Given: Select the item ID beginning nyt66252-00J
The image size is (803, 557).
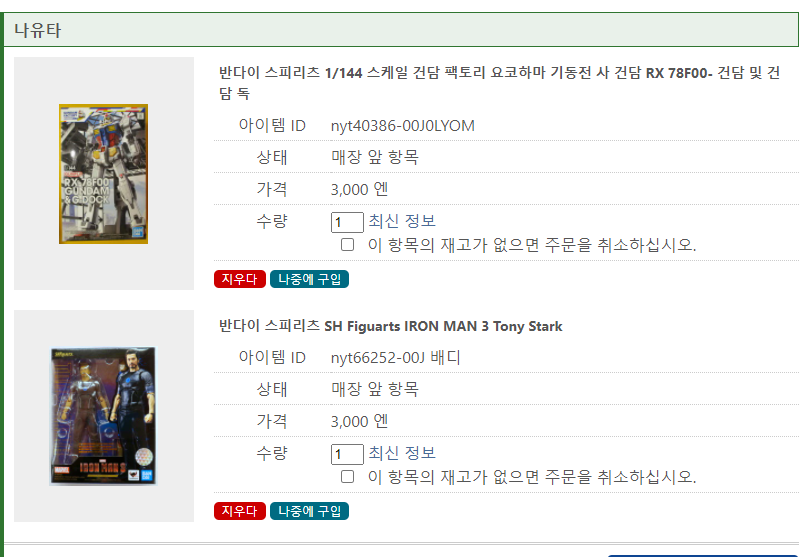Looking at the screenshot, I should 395,357.
